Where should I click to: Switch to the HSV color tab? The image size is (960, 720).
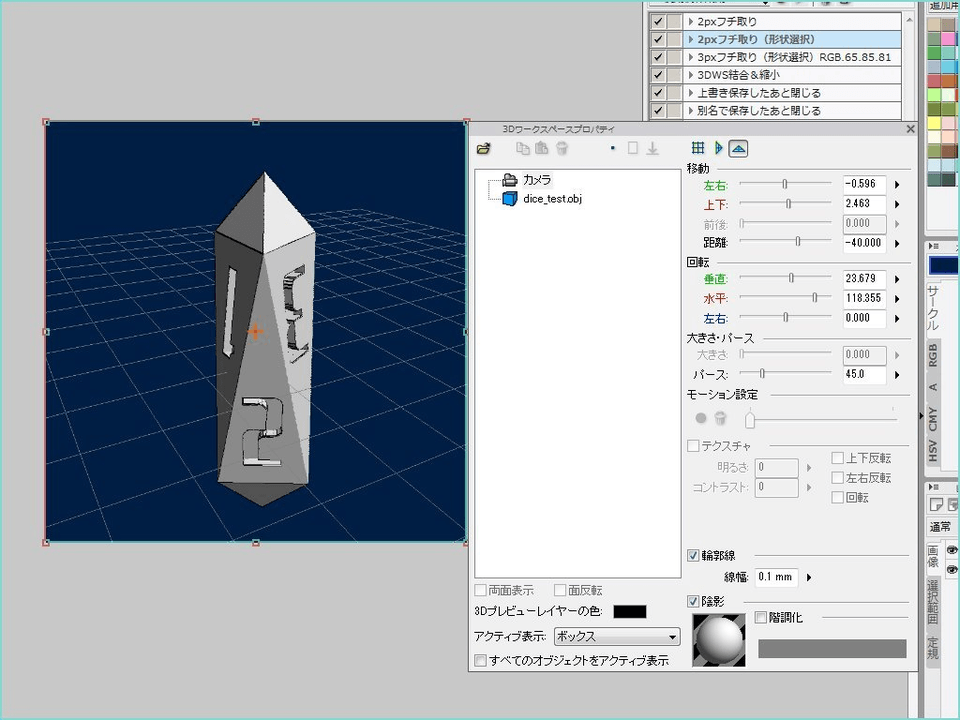(933, 449)
